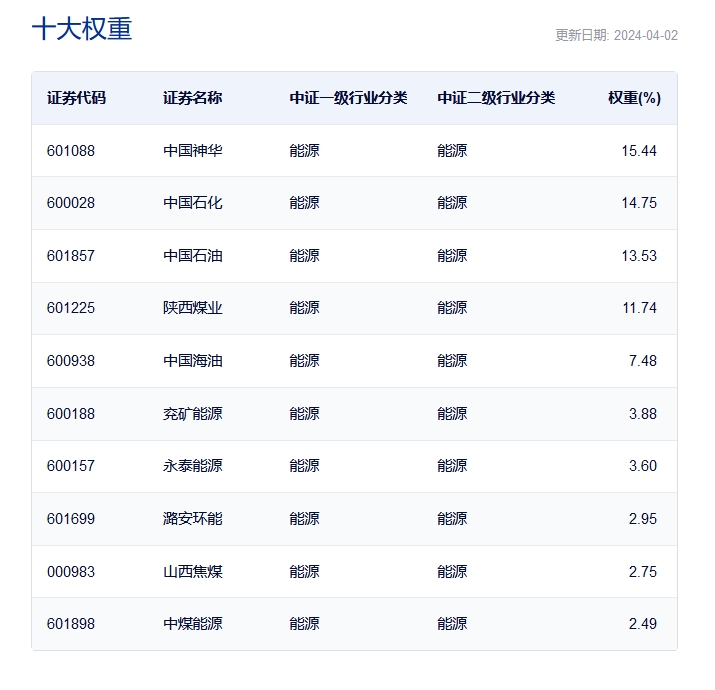Click weight value 2.49
The height and width of the screenshot is (690, 715).
click(x=643, y=624)
